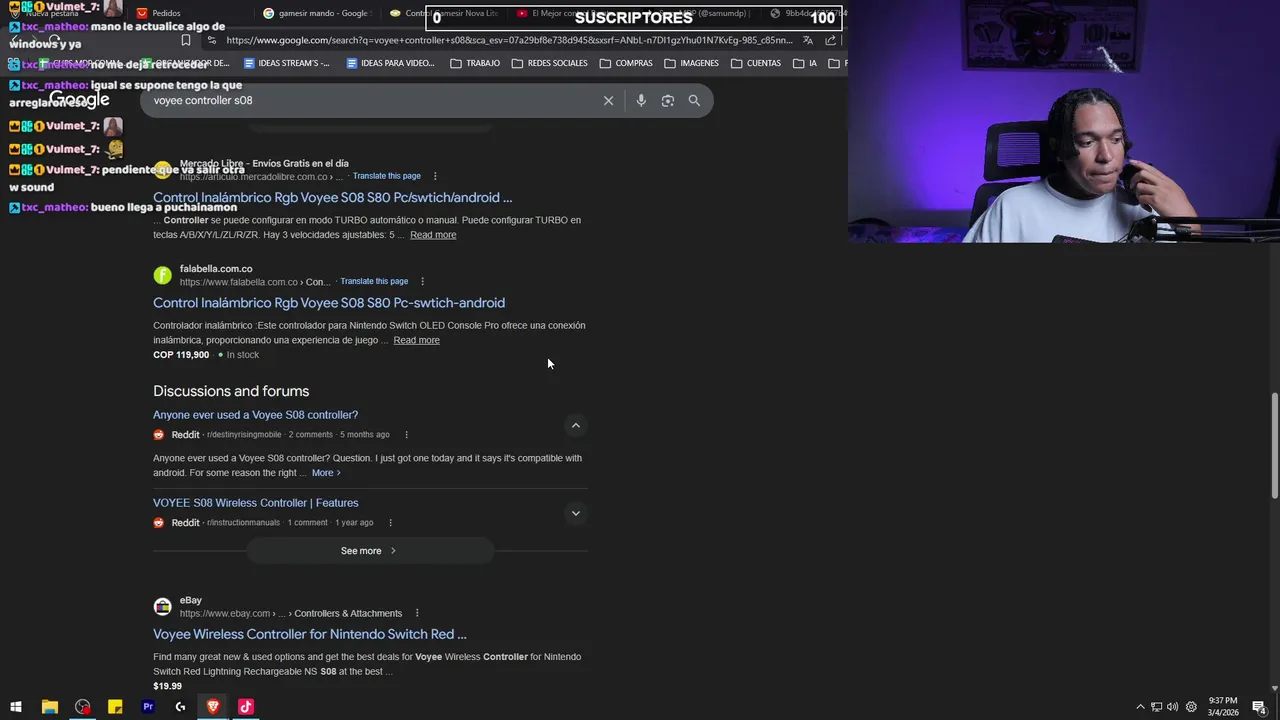Read more of the Mercado Libre snippet
Screen dimensions: 1280x720
(x=433, y=235)
